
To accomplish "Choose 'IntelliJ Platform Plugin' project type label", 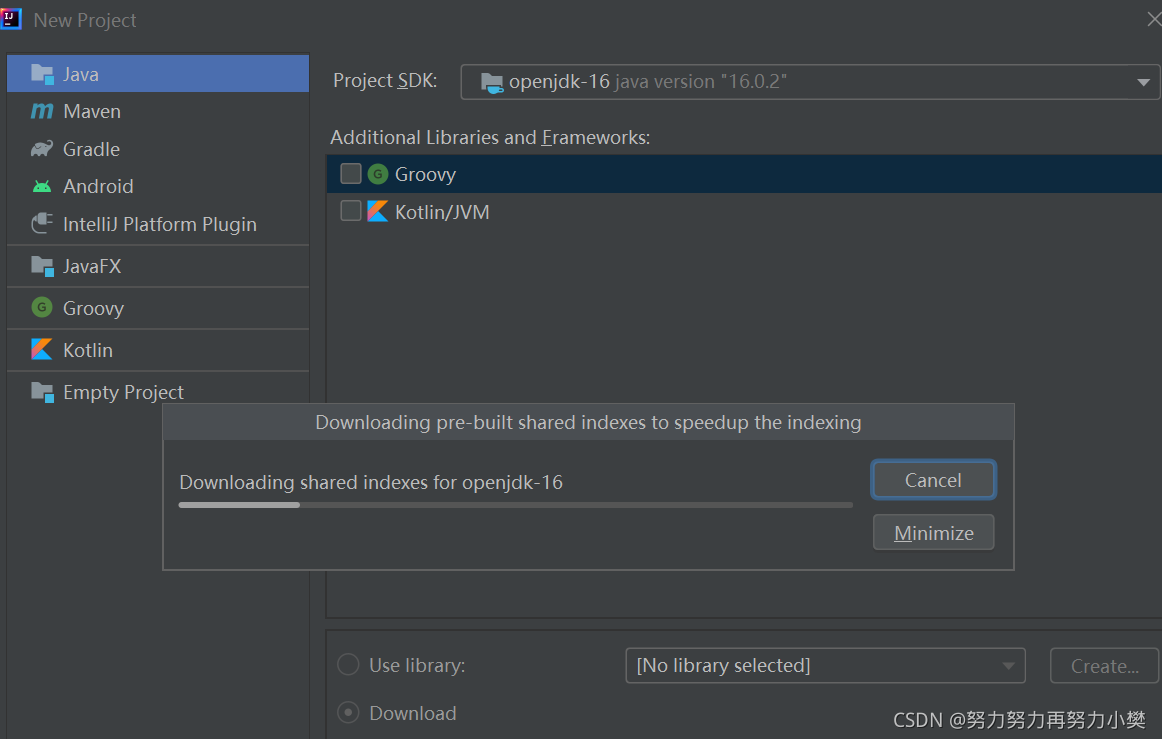I will pos(160,224).
